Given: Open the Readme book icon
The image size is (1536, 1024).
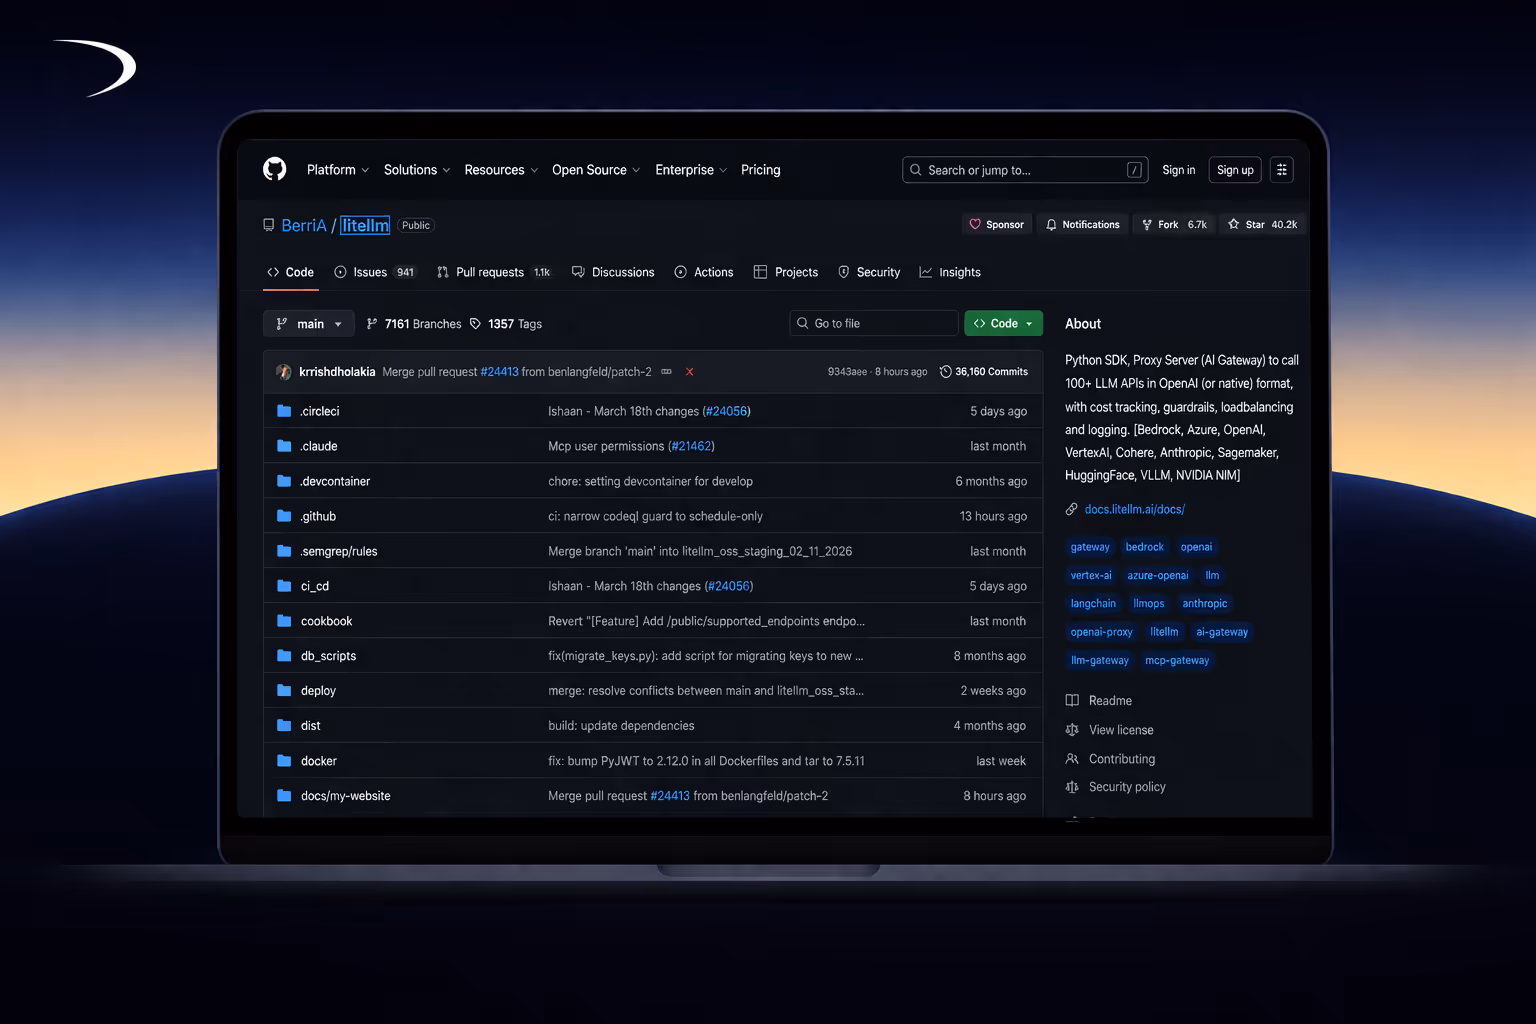Looking at the screenshot, I should point(1071,700).
